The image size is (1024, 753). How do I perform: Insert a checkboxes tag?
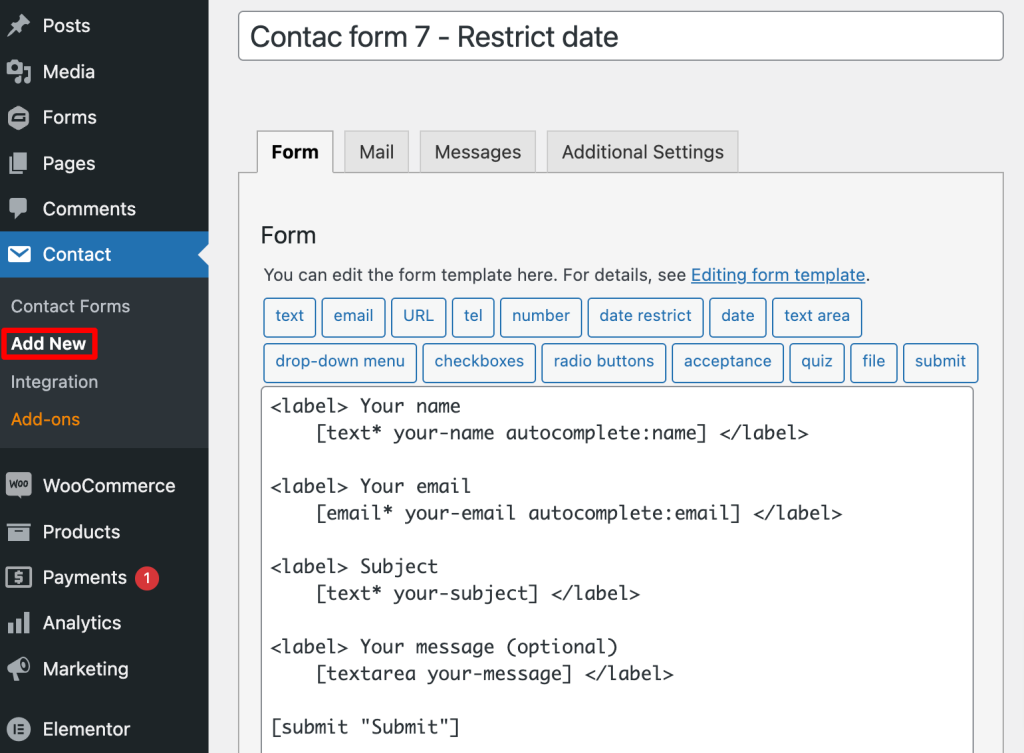pyautogui.click(x=479, y=363)
